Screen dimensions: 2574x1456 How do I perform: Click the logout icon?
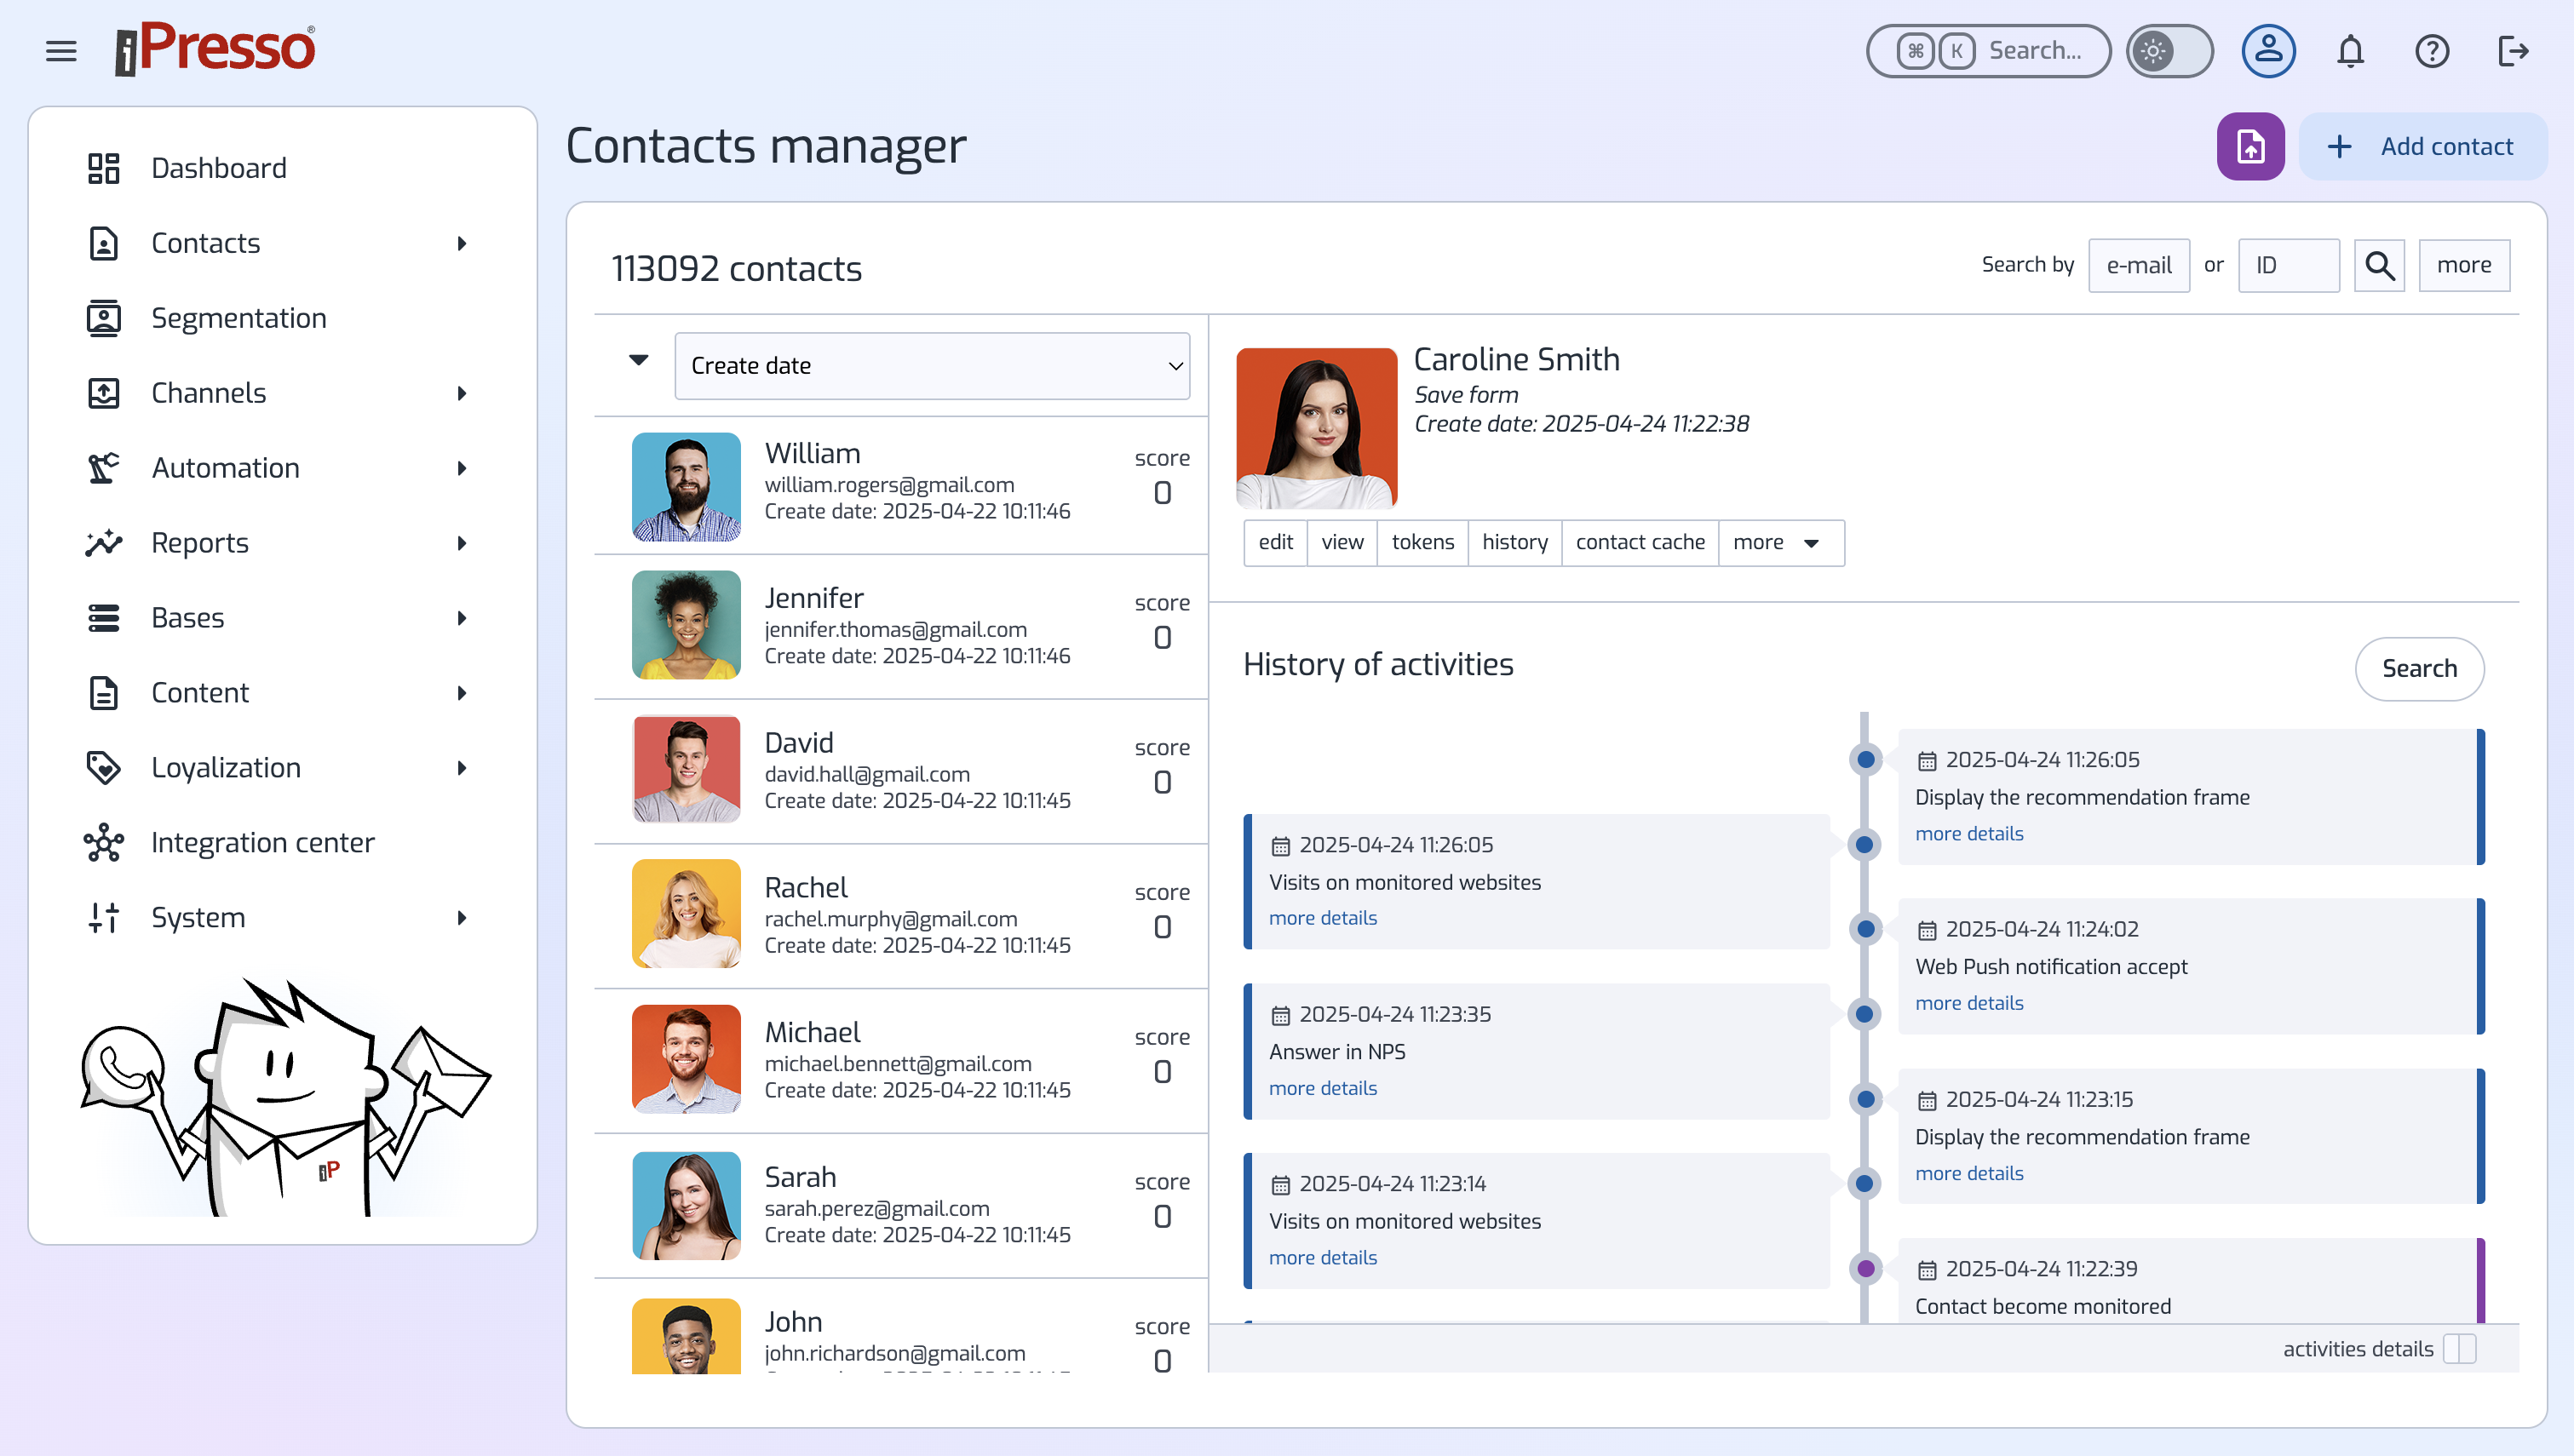click(x=2512, y=50)
